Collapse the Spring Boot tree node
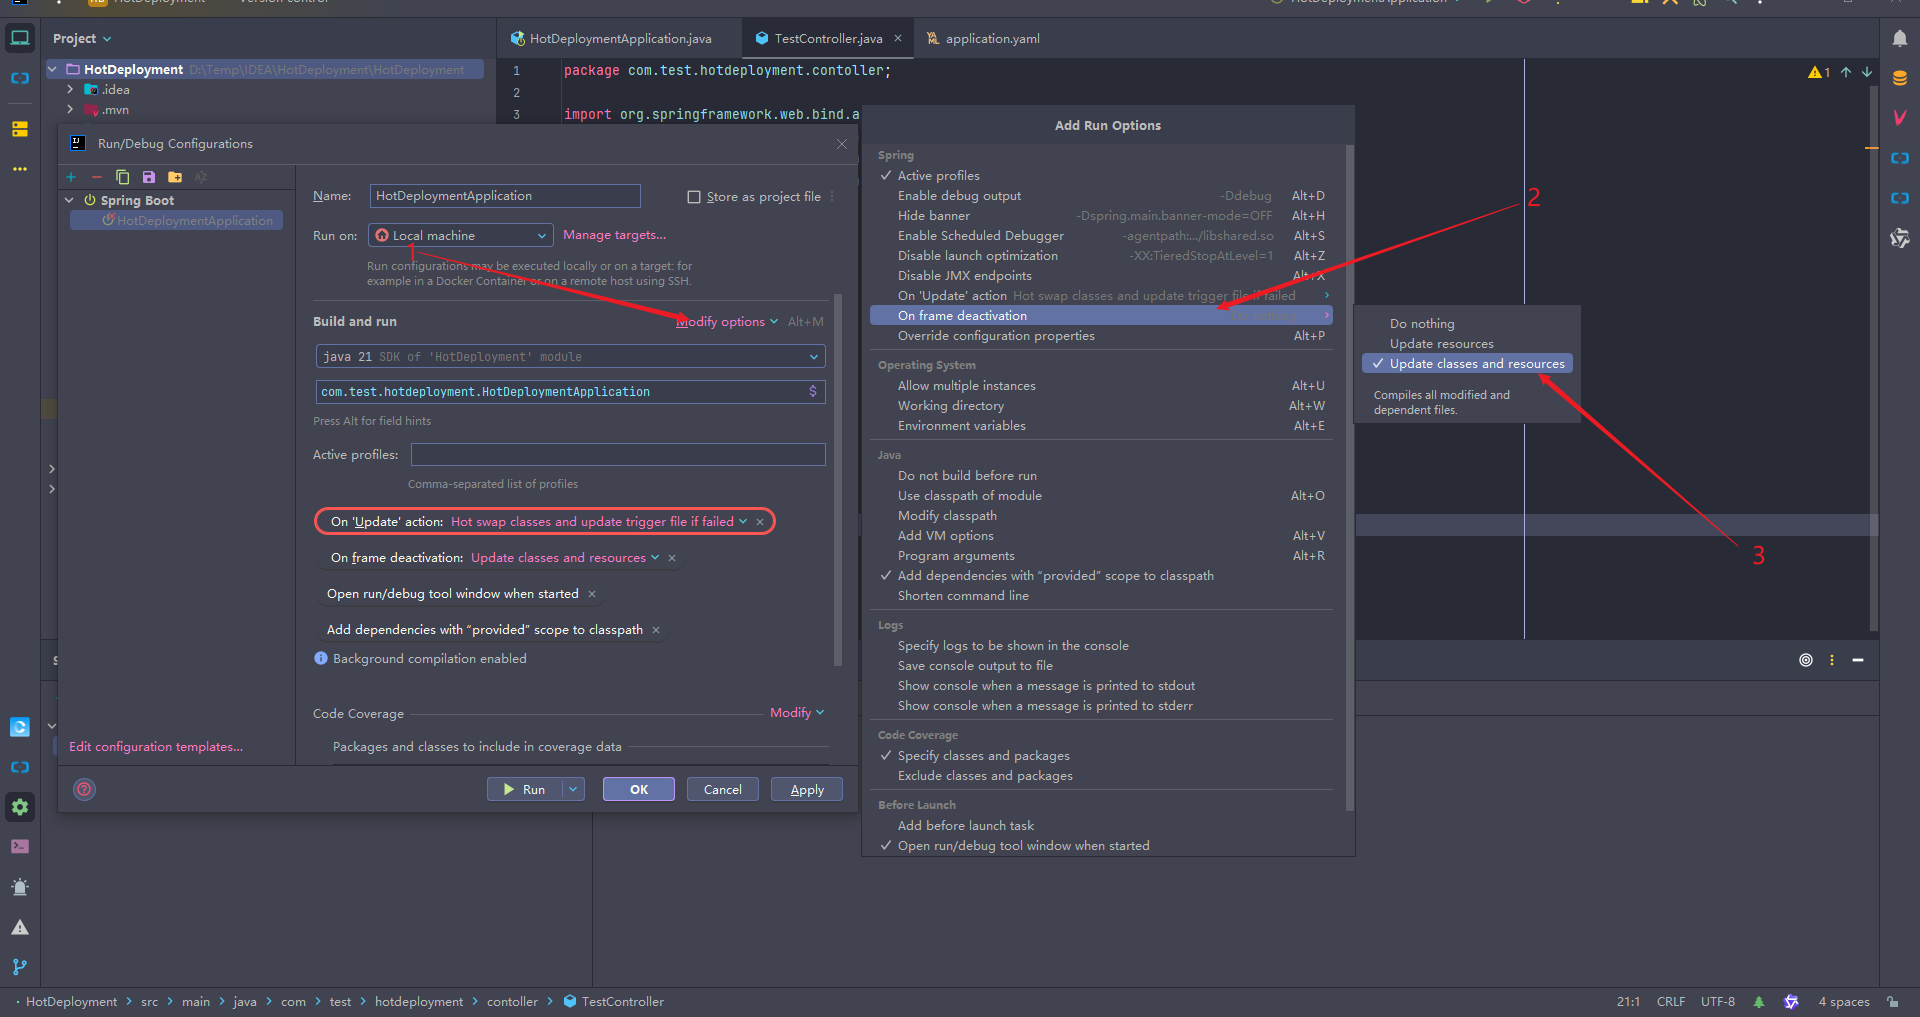The width and height of the screenshot is (1920, 1017). point(69,200)
